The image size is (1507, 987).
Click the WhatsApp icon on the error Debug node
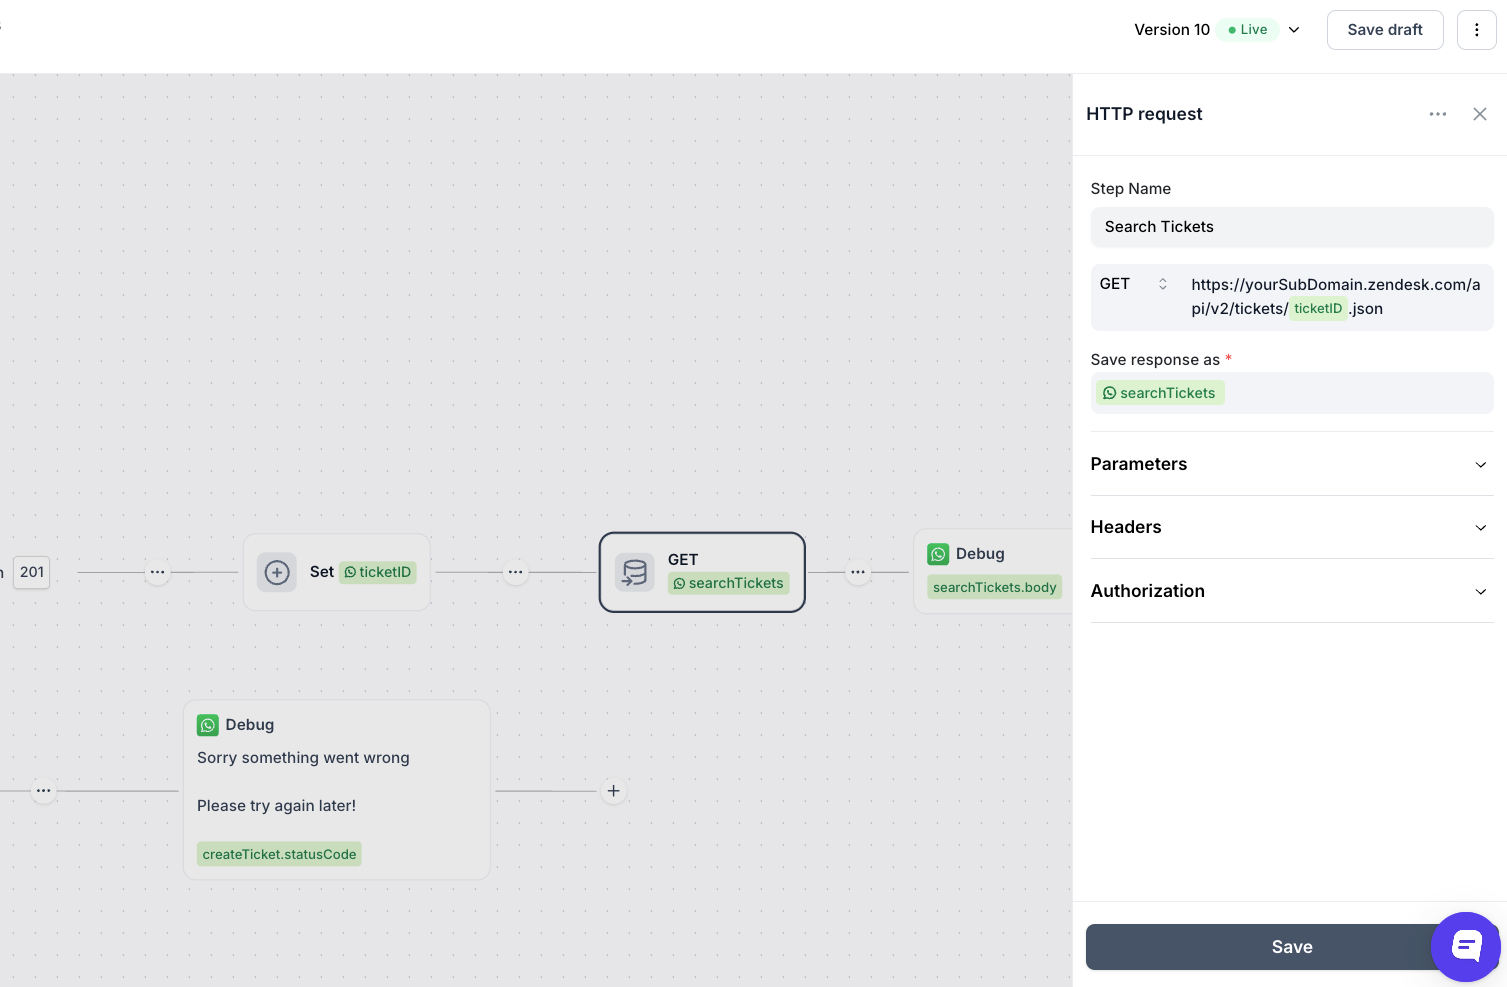click(208, 725)
